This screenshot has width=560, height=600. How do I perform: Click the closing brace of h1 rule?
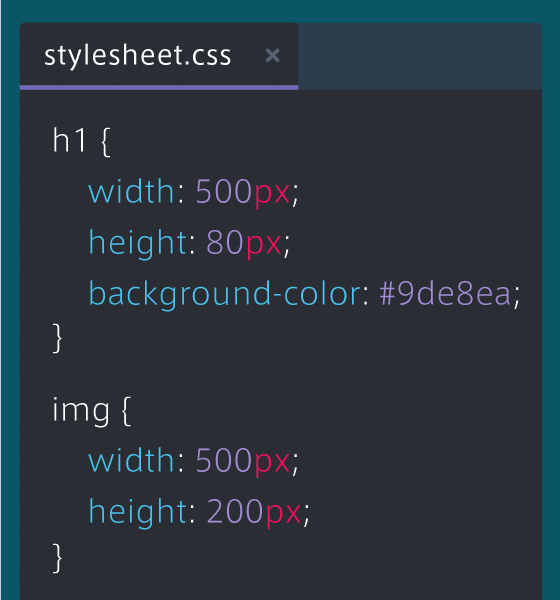(57, 338)
